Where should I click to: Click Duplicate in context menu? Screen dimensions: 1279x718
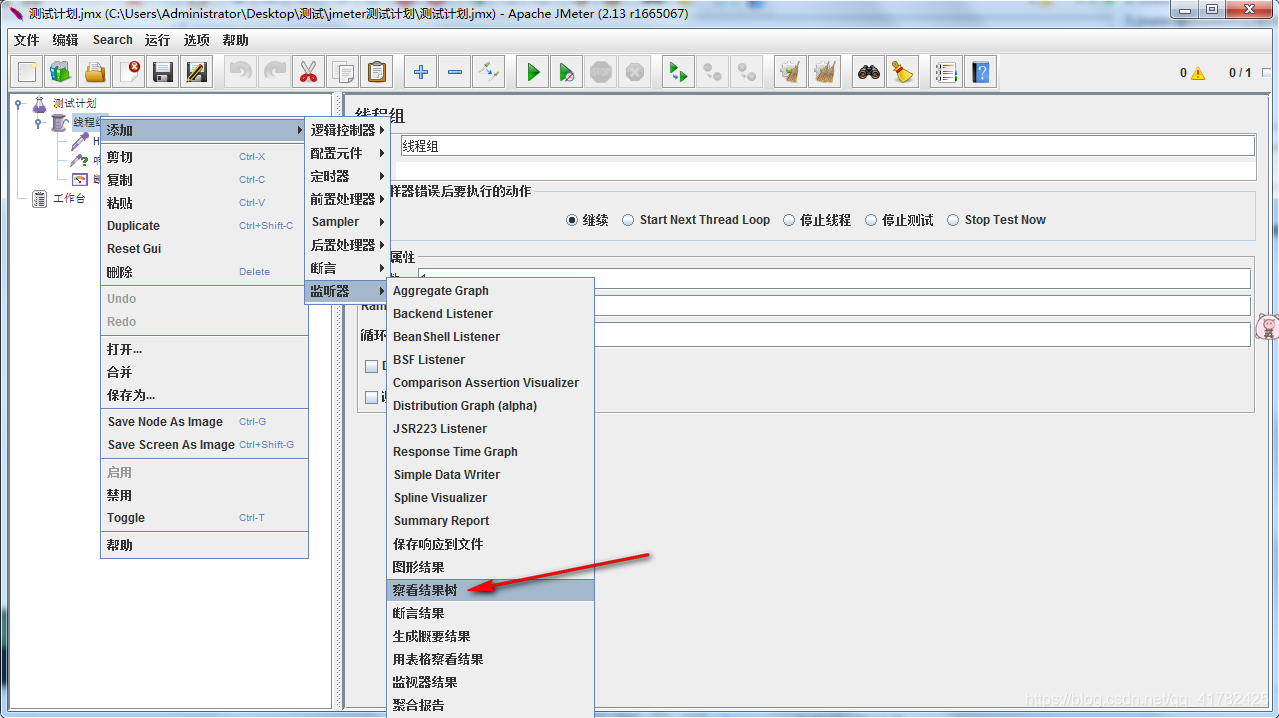[205, 226]
